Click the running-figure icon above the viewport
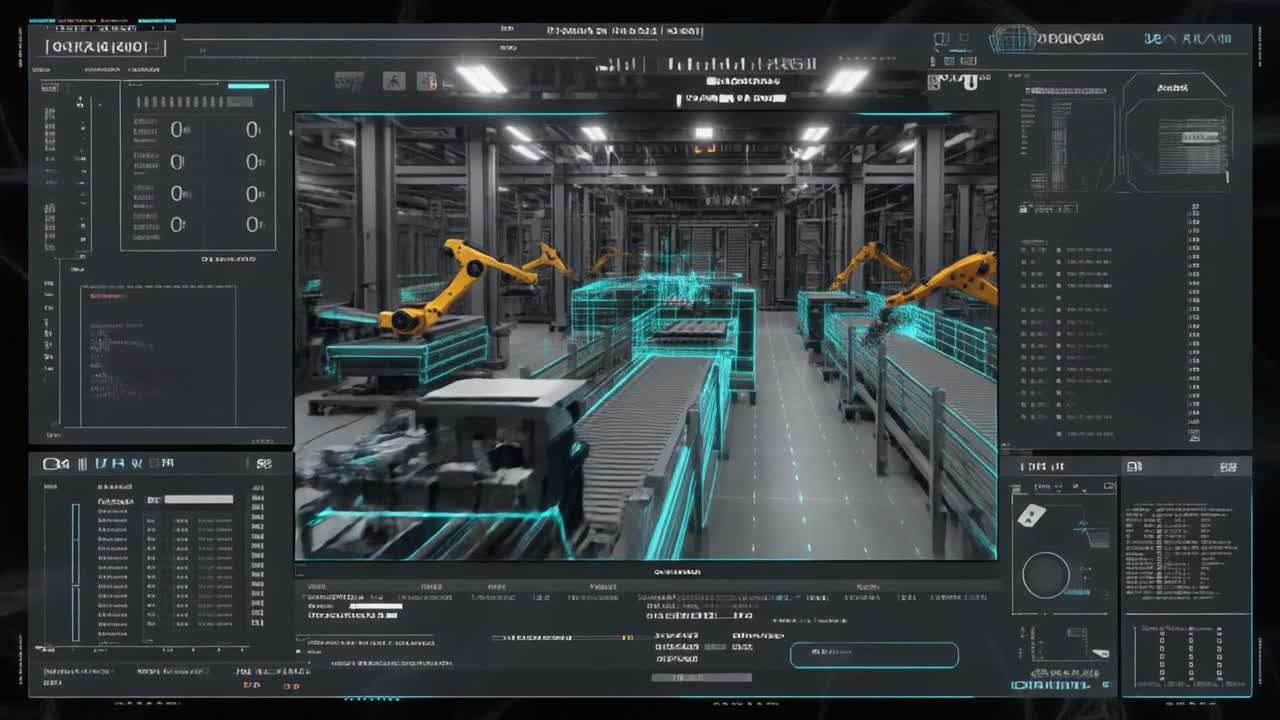This screenshot has height=720, width=1280. click(394, 81)
